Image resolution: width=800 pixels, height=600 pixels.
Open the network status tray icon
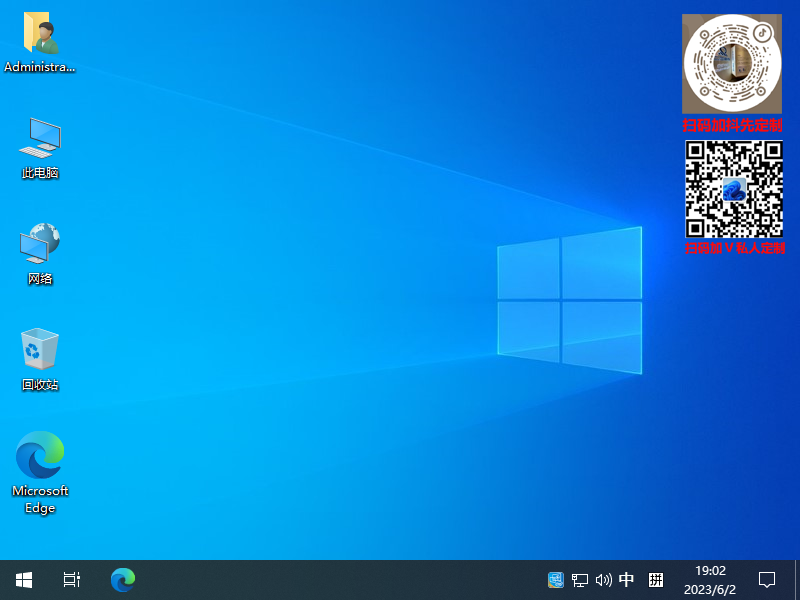coord(580,580)
